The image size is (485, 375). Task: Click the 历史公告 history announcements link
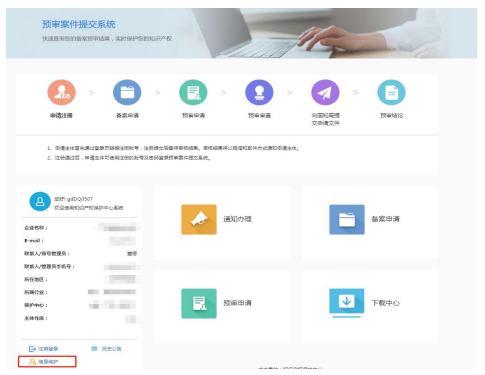tap(111, 349)
